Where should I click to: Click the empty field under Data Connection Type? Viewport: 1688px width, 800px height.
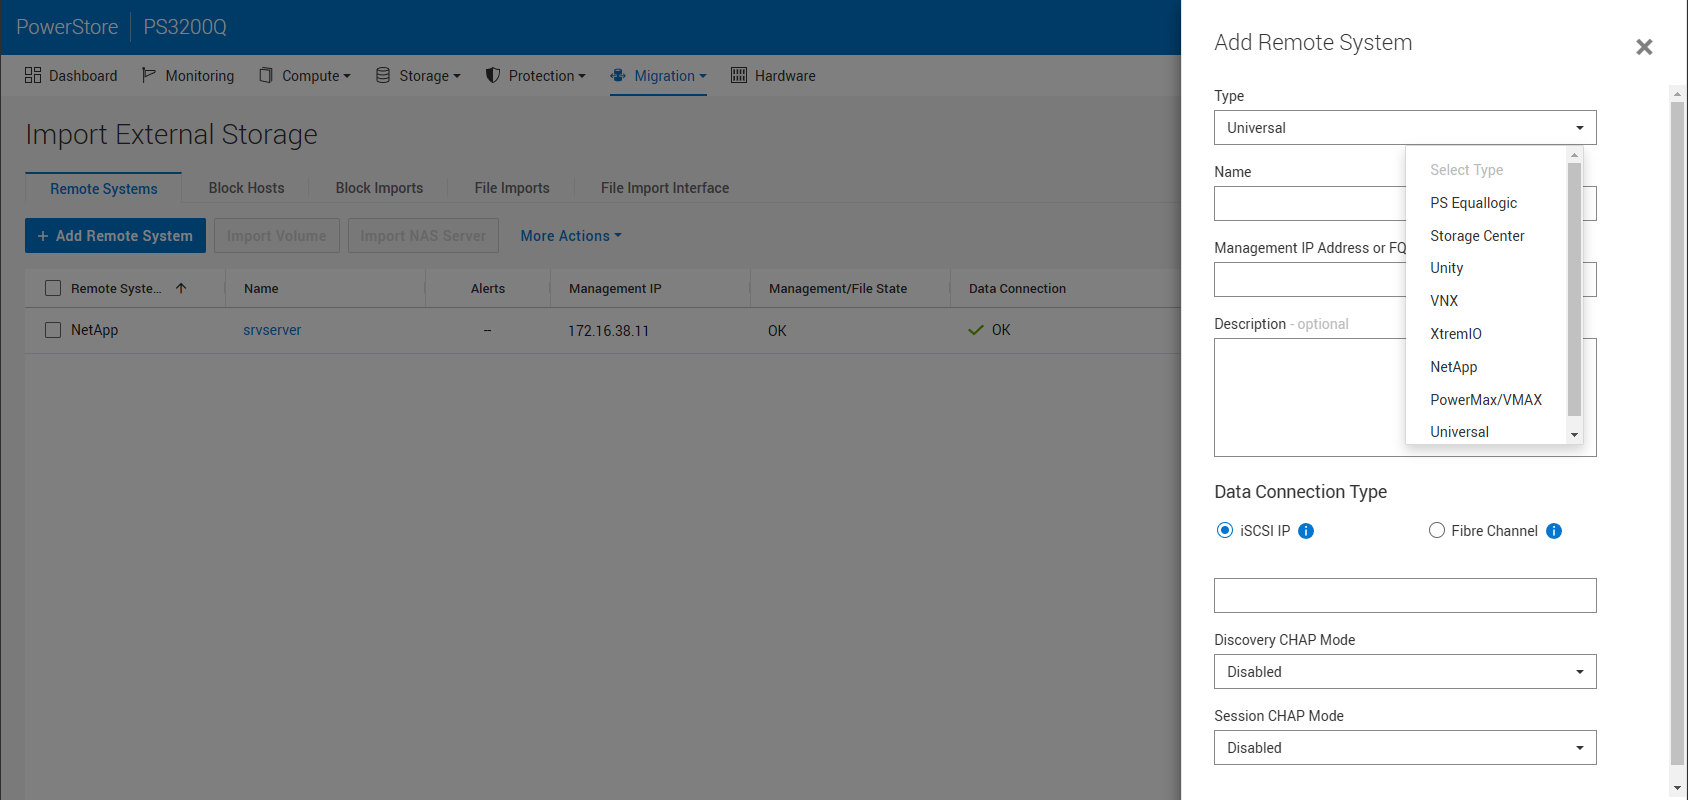pos(1405,596)
